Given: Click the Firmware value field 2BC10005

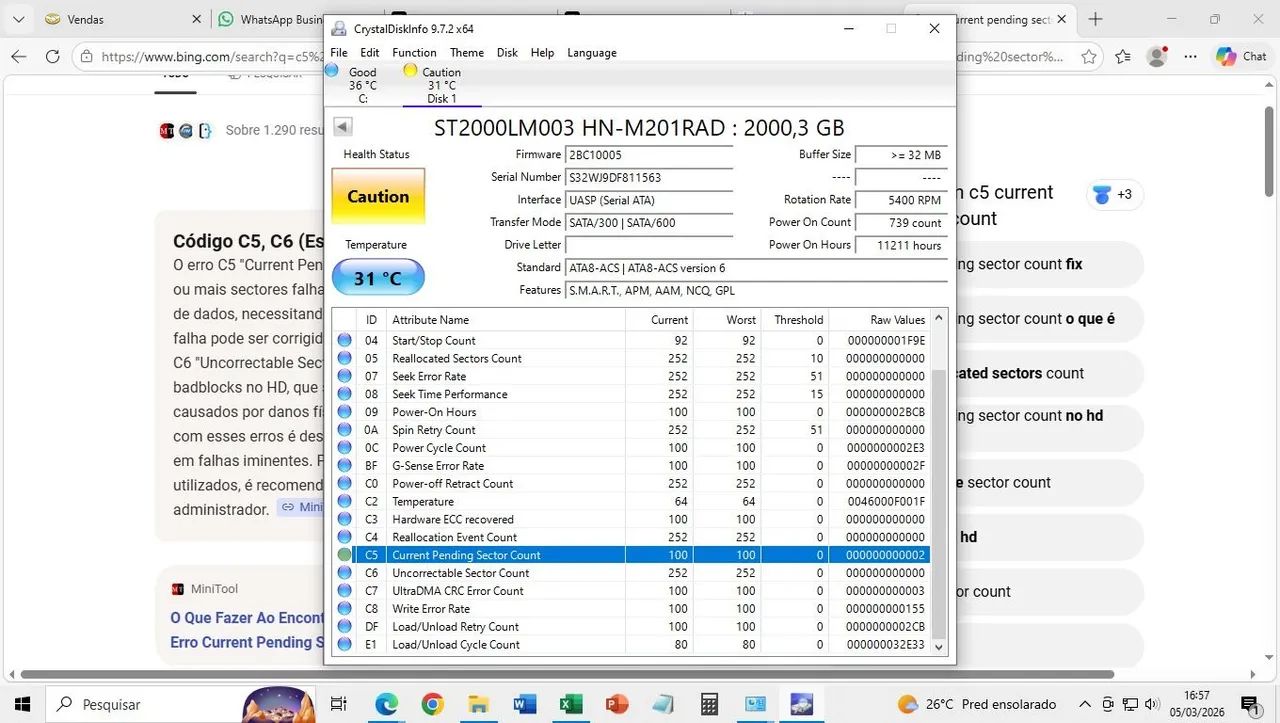Looking at the screenshot, I should coord(649,155).
